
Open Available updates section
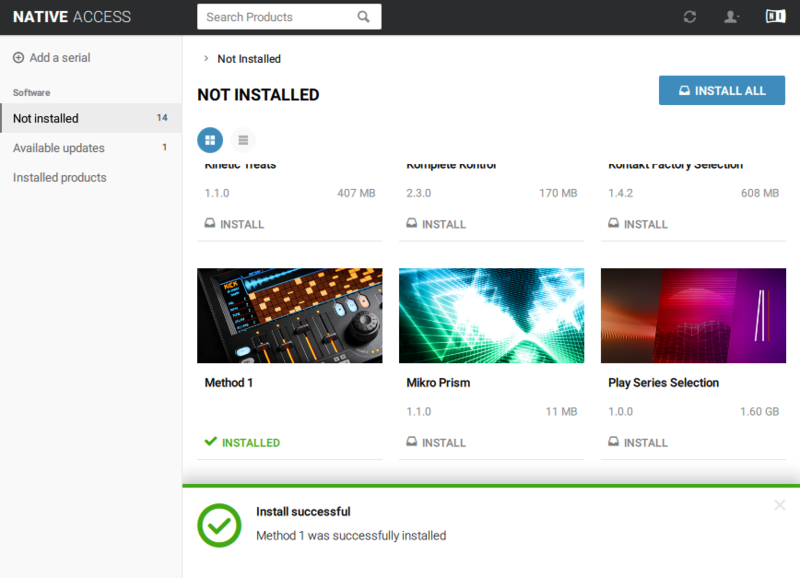click(91, 148)
